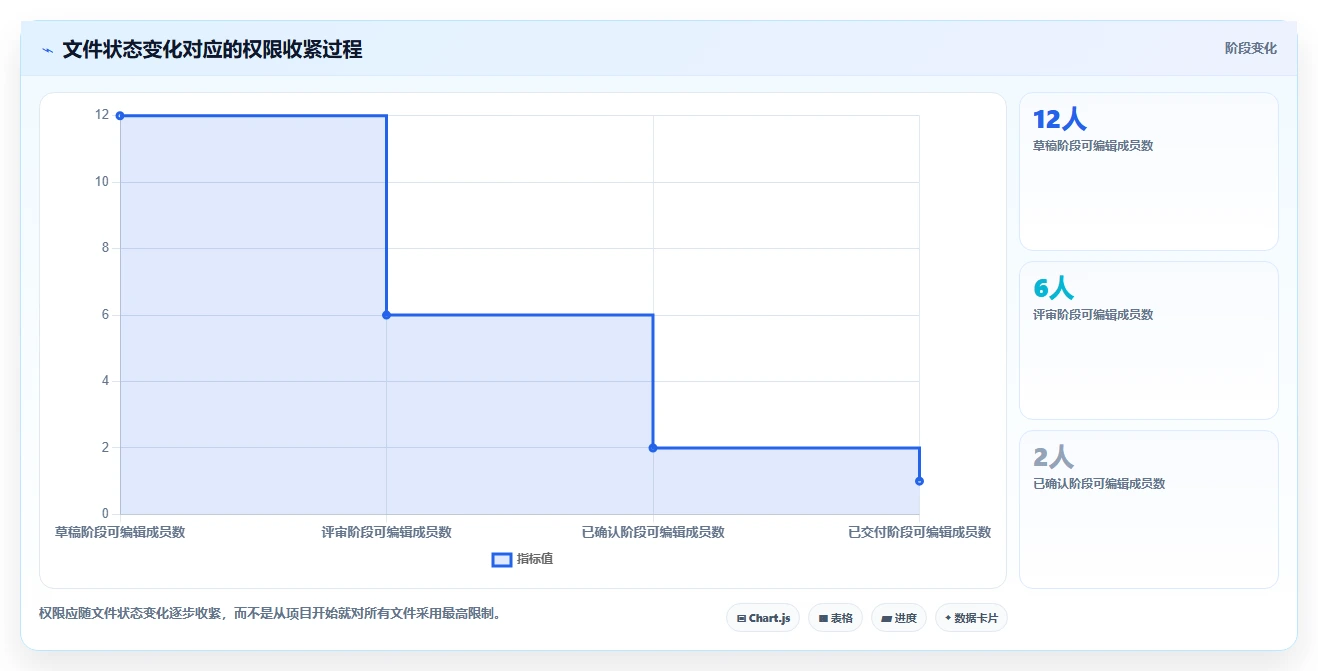Click the 数据卡片 sparkle icon
The width and height of the screenshot is (1318, 671).
(x=948, y=618)
